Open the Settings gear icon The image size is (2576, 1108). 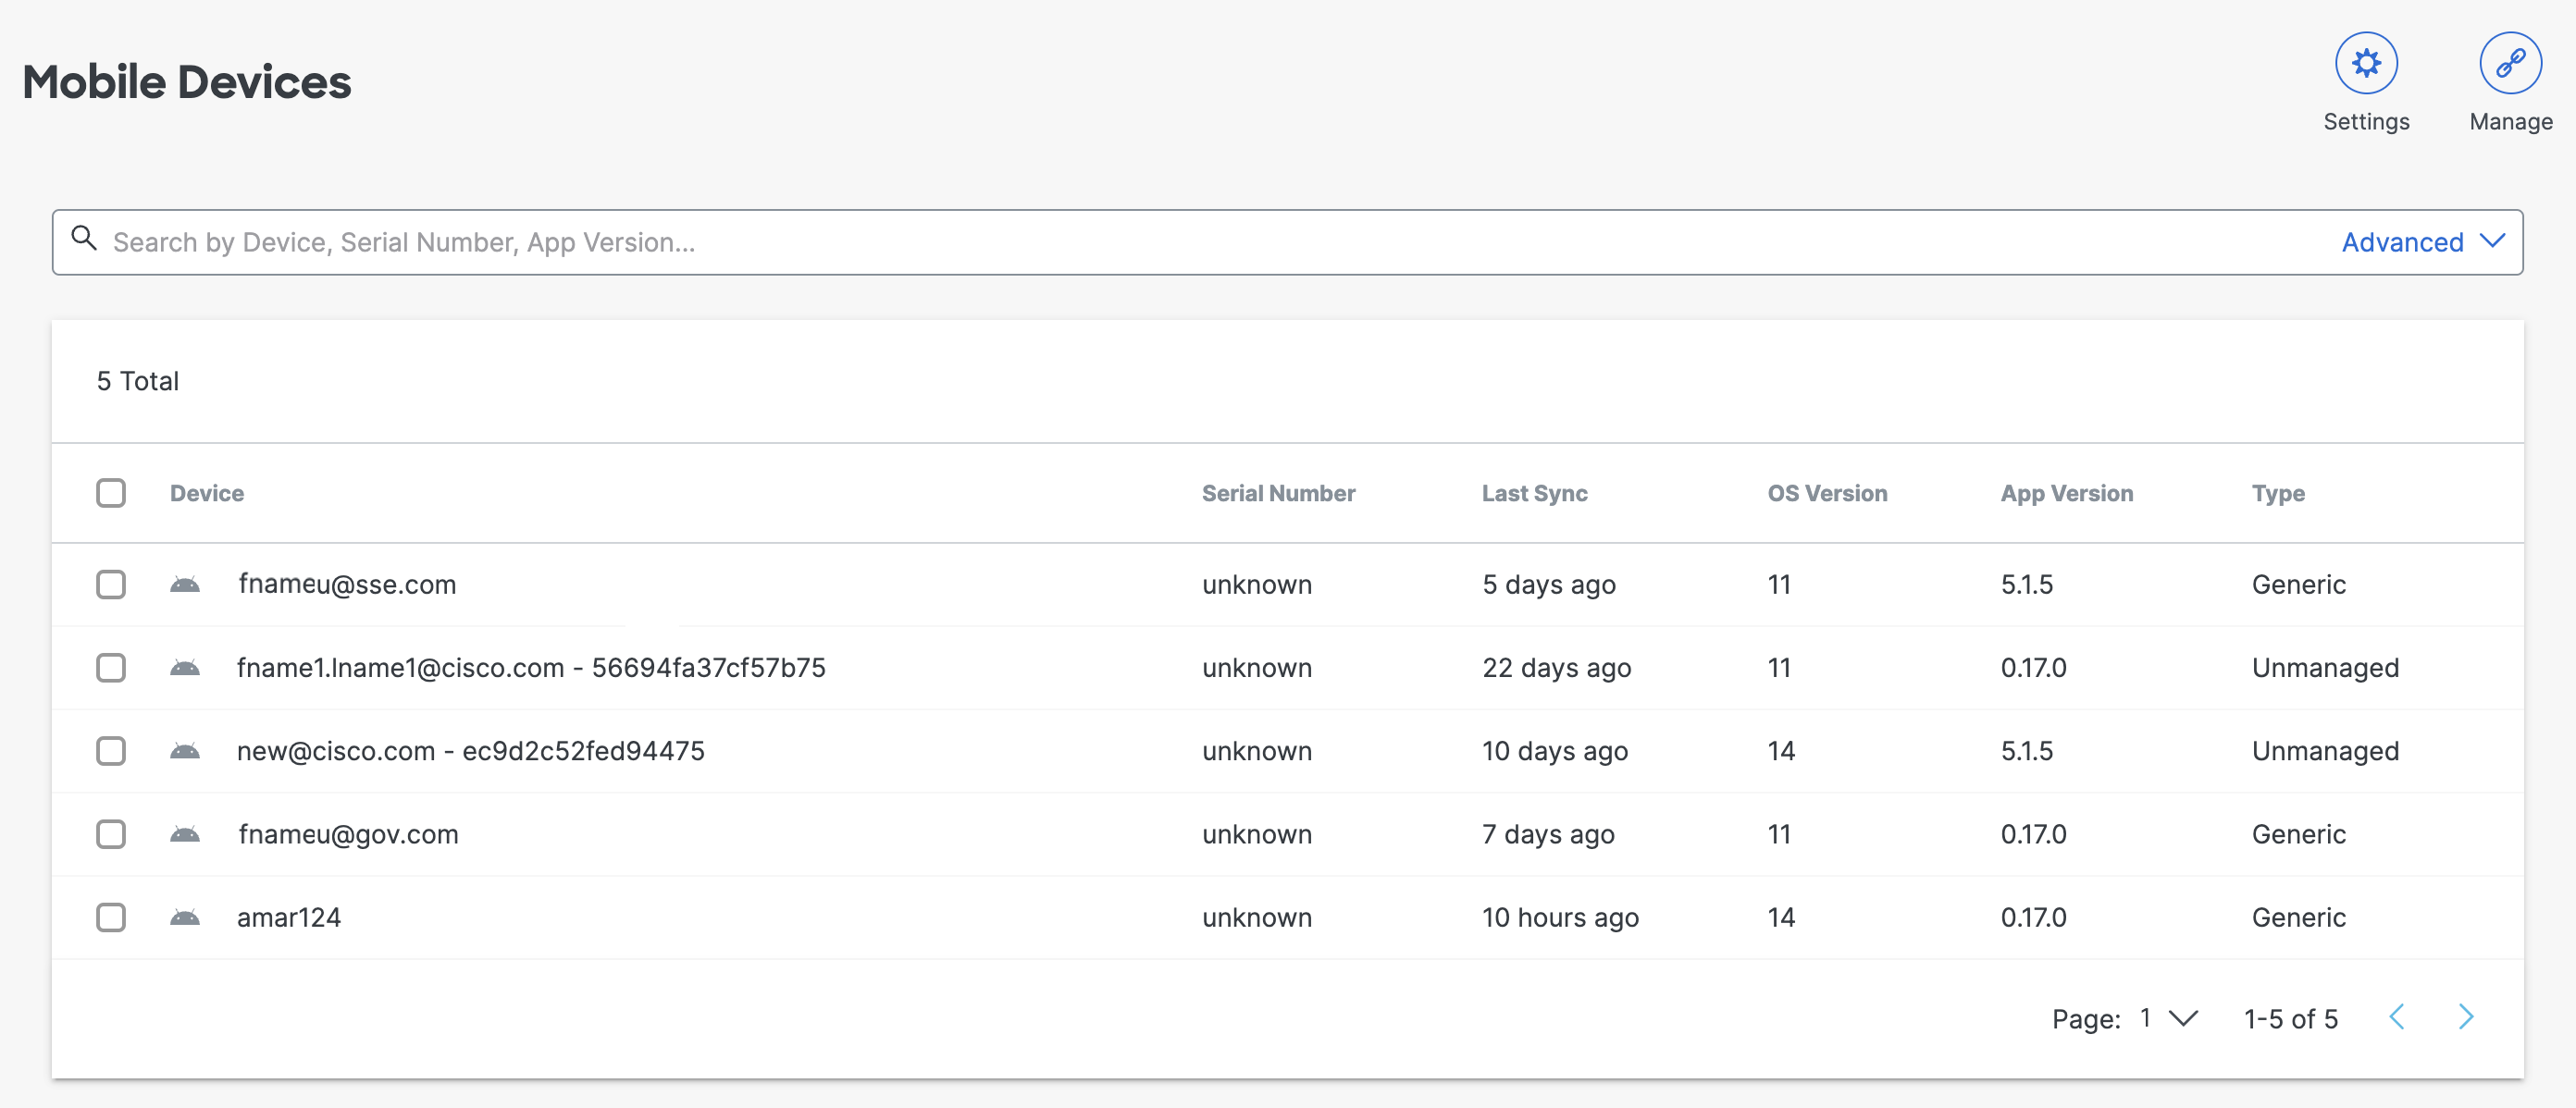click(2365, 64)
